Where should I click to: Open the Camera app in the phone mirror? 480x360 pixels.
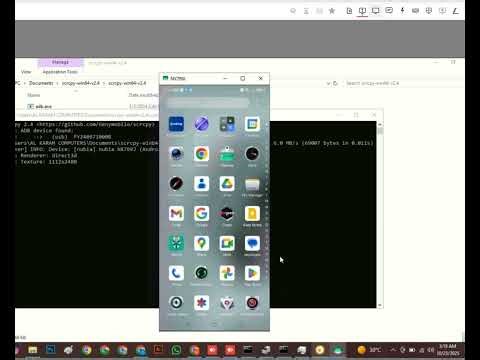click(176, 154)
